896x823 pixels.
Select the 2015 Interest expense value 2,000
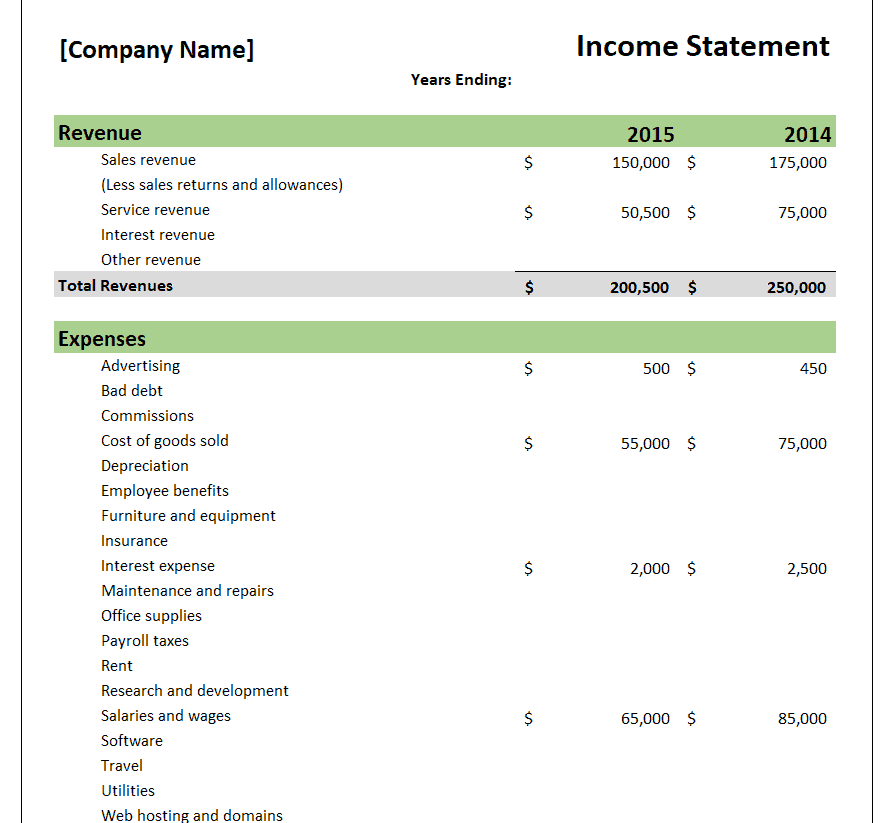650,569
